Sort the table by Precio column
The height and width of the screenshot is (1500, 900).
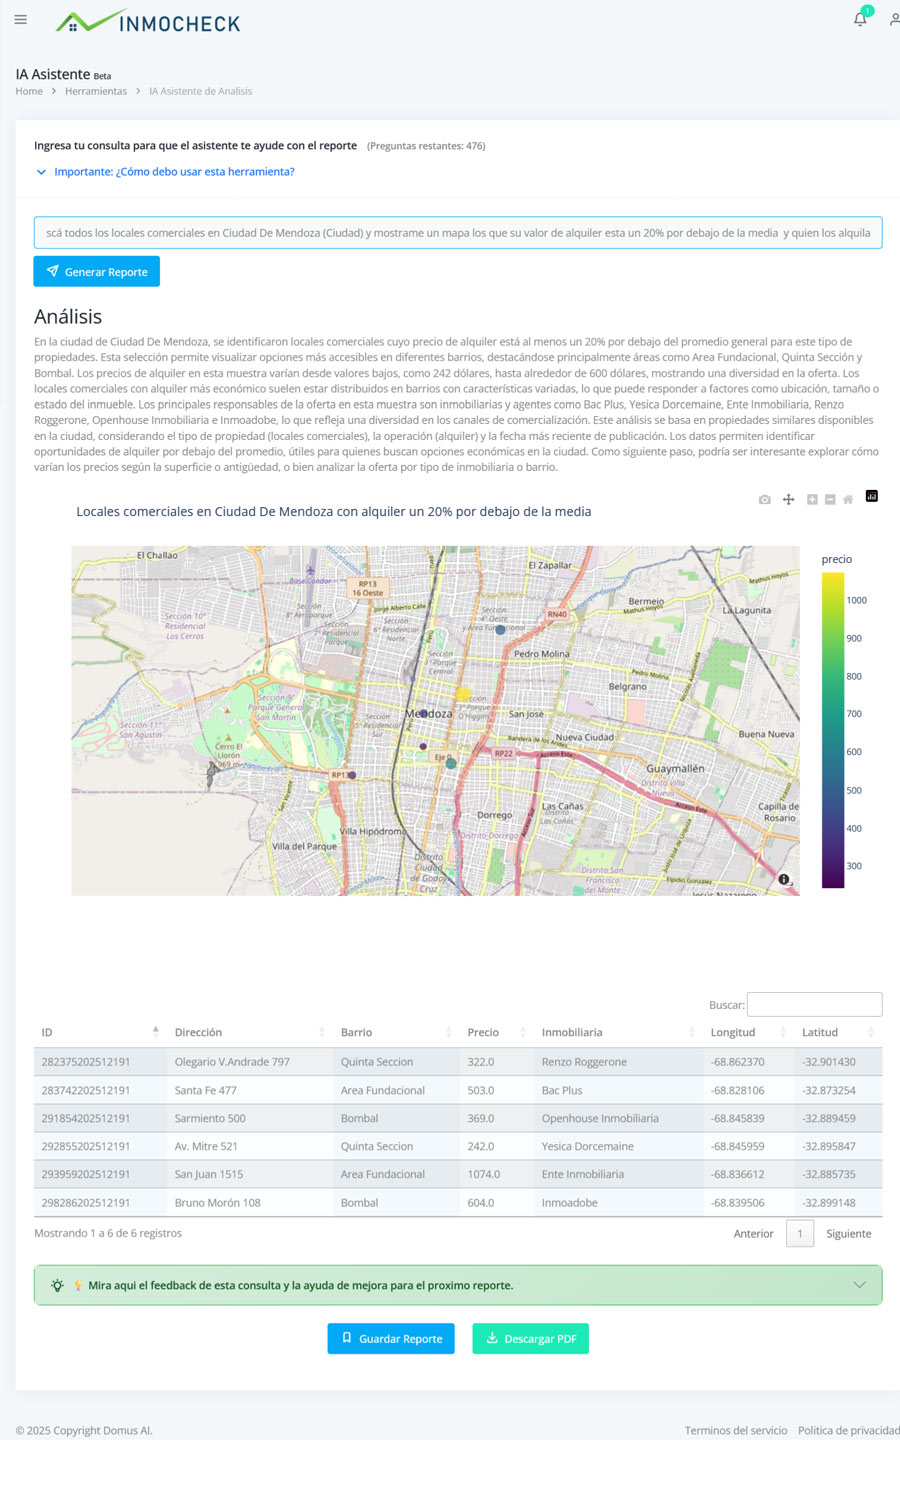(x=483, y=1032)
